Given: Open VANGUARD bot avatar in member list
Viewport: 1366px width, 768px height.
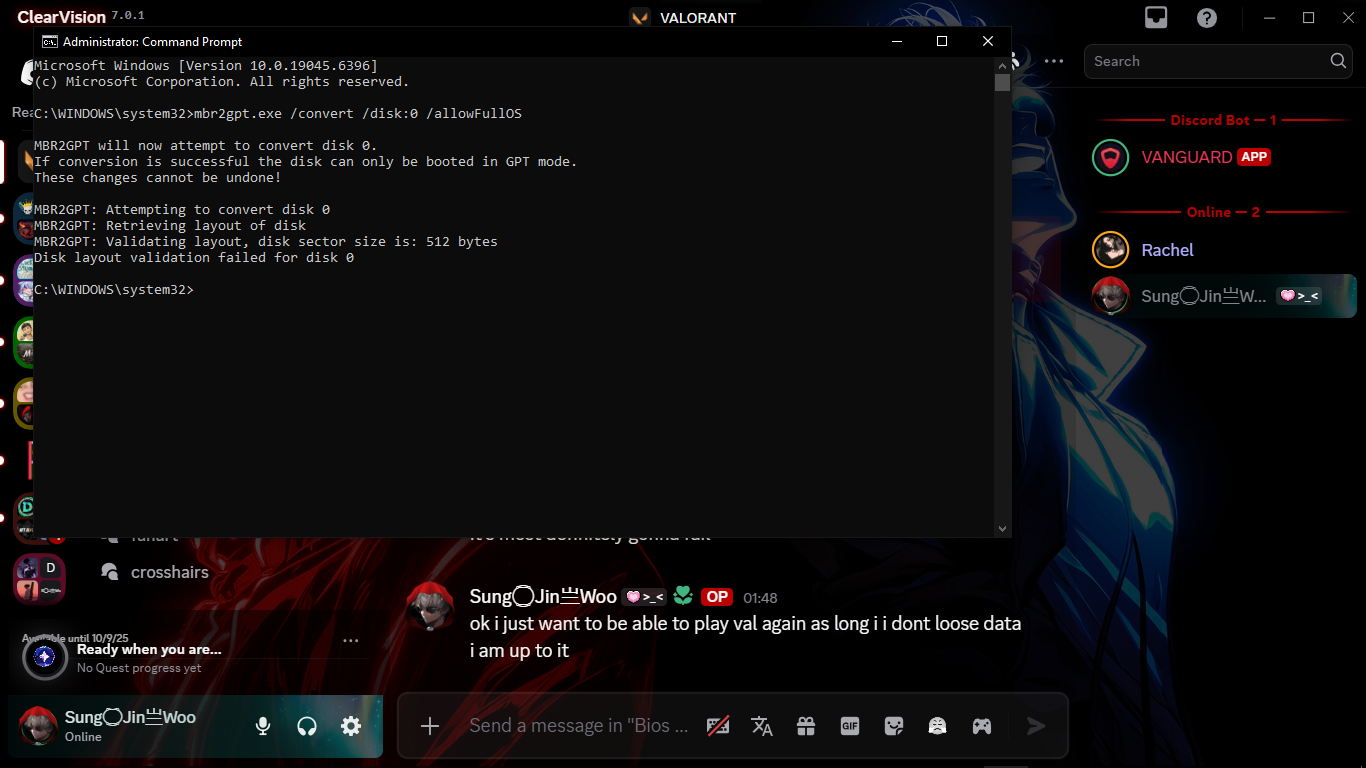Looking at the screenshot, I should click(x=1110, y=157).
